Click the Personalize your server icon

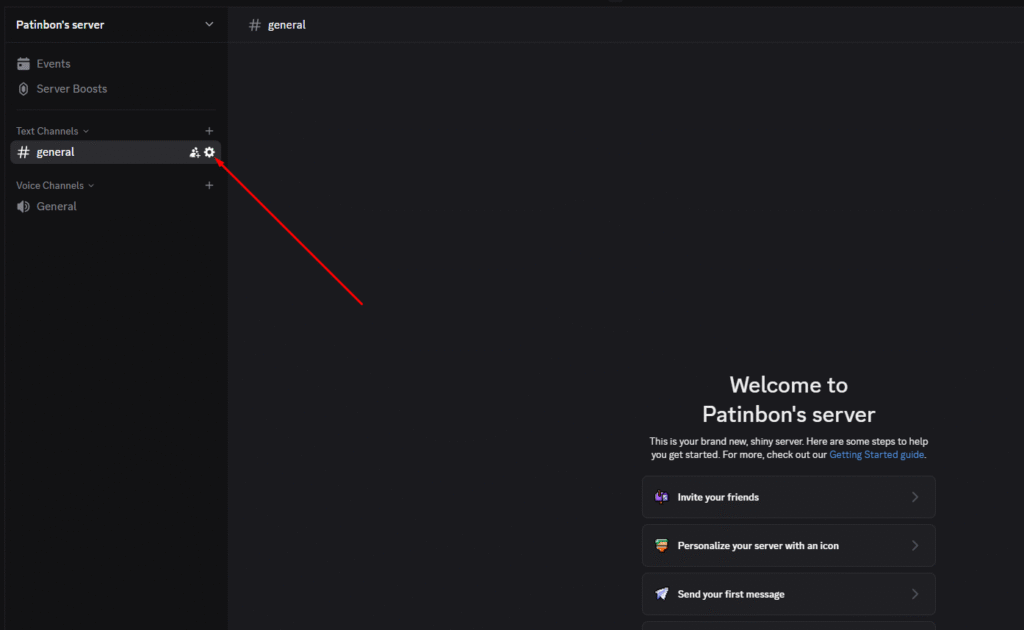(x=662, y=545)
